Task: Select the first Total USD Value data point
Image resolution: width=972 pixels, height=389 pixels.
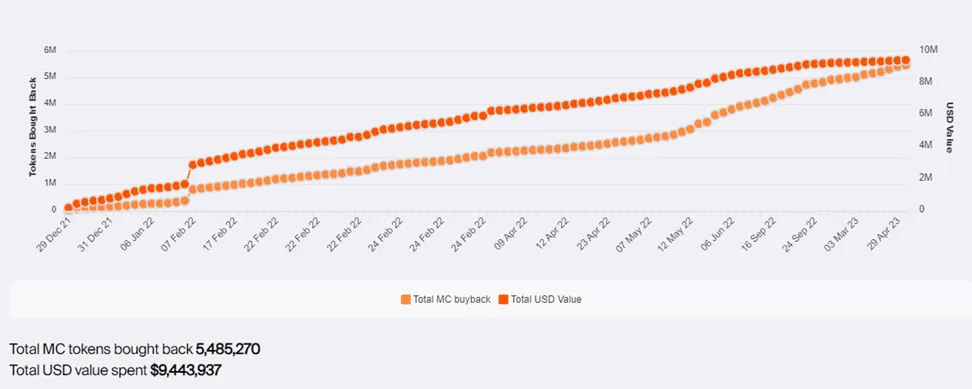Action: coord(68,208)
